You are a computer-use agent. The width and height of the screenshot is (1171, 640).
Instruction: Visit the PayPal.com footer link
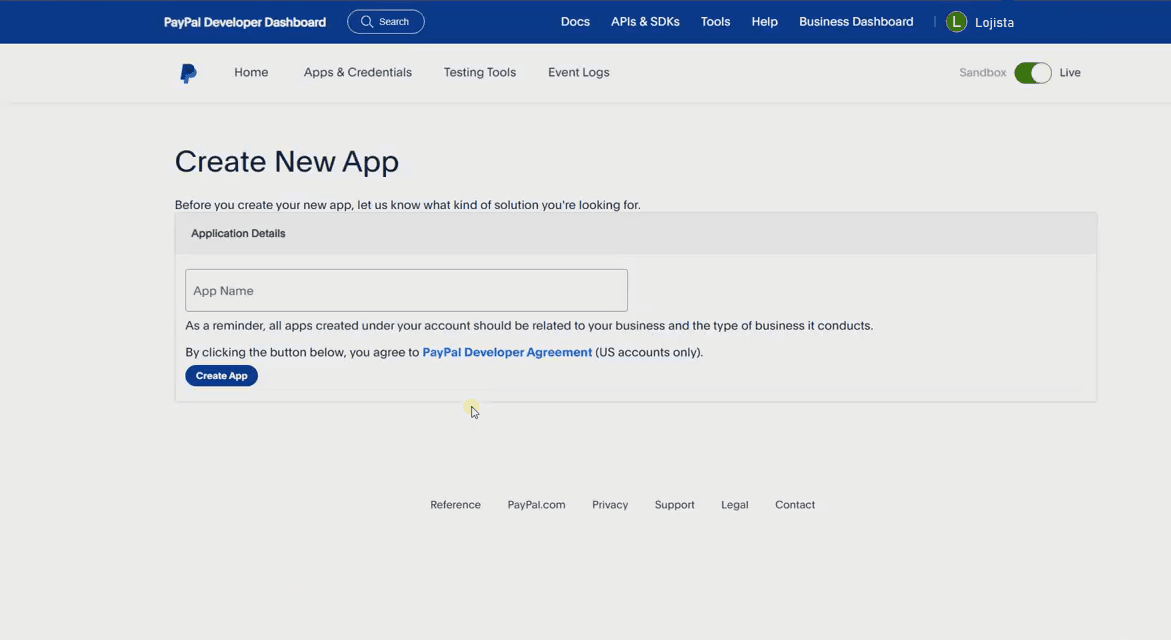536,505
